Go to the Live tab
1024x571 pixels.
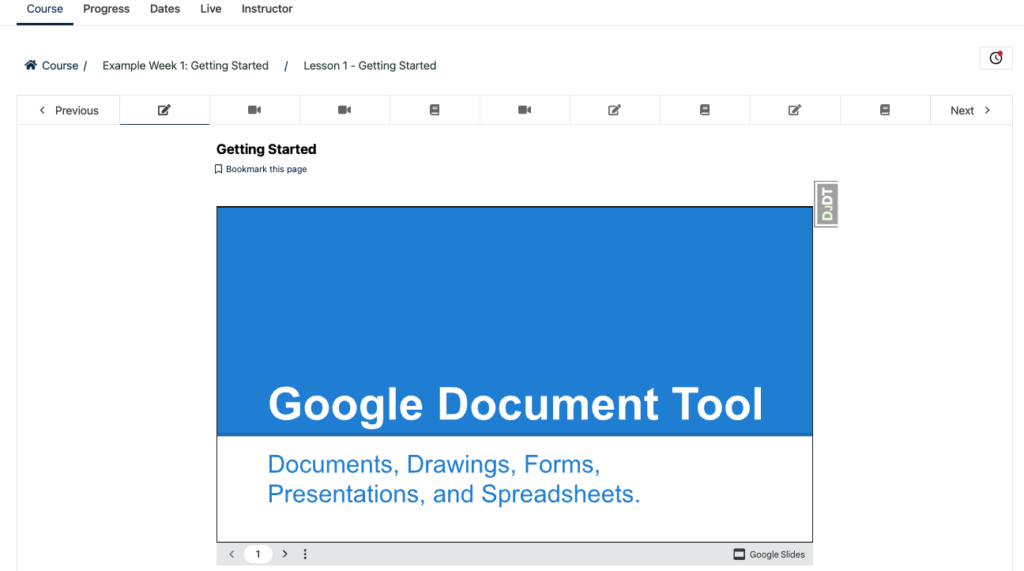(210, 9)
